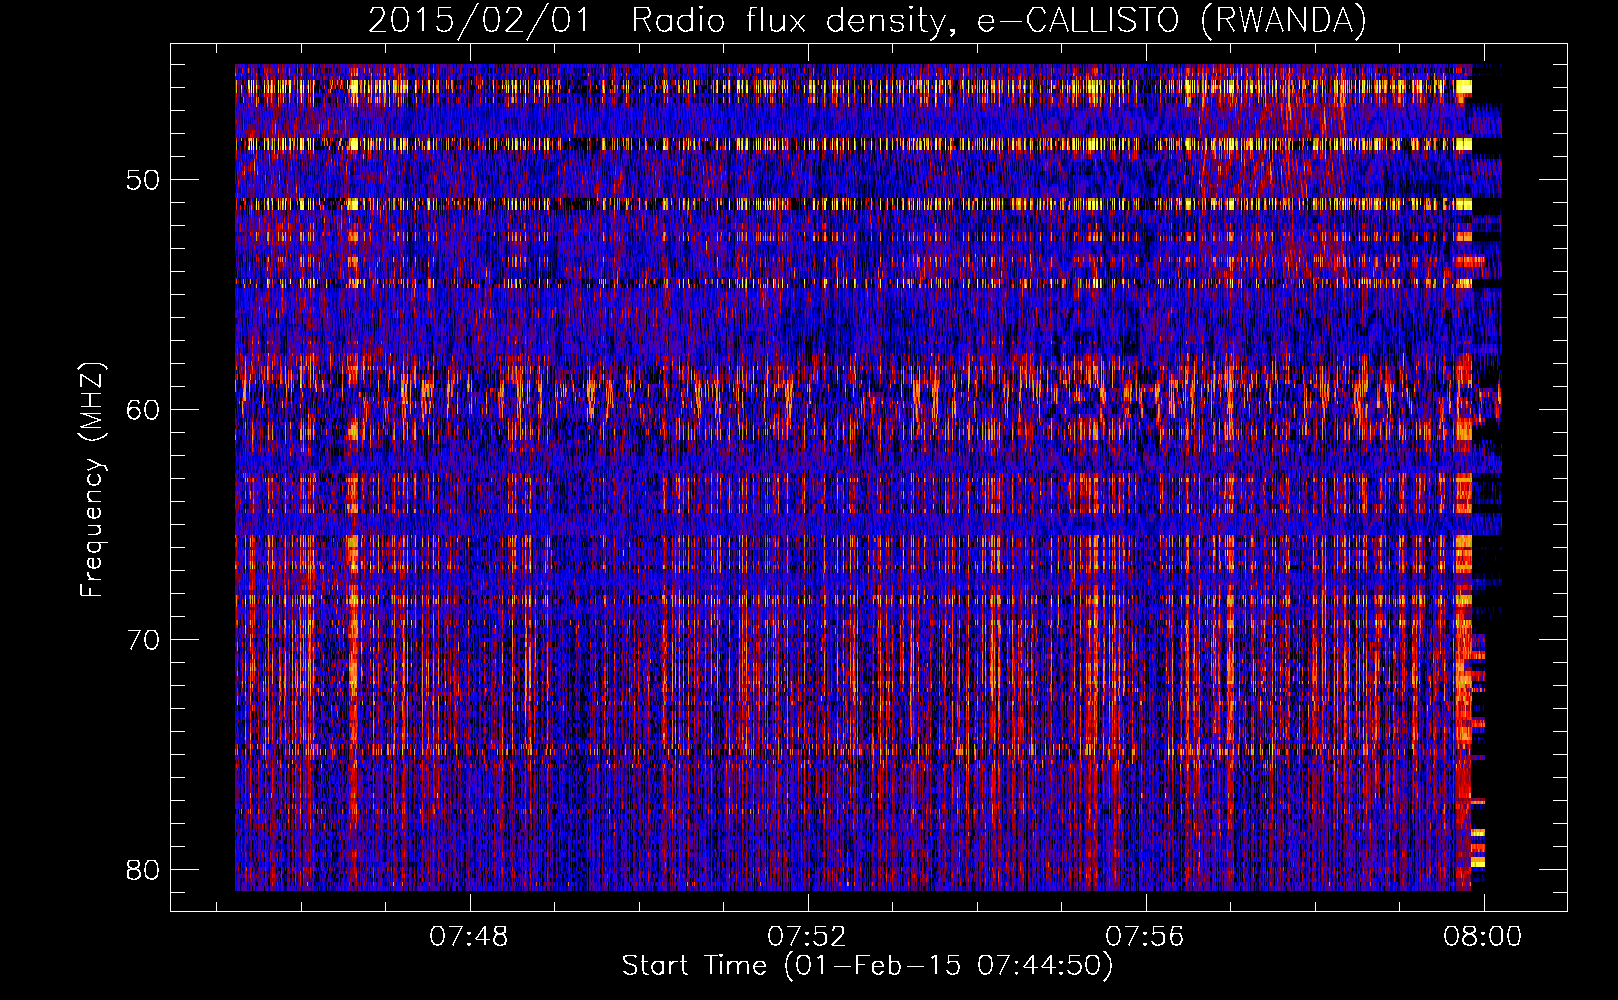Click the 08:00 time tick label

pyautogui.click(x=1483, y=937)
